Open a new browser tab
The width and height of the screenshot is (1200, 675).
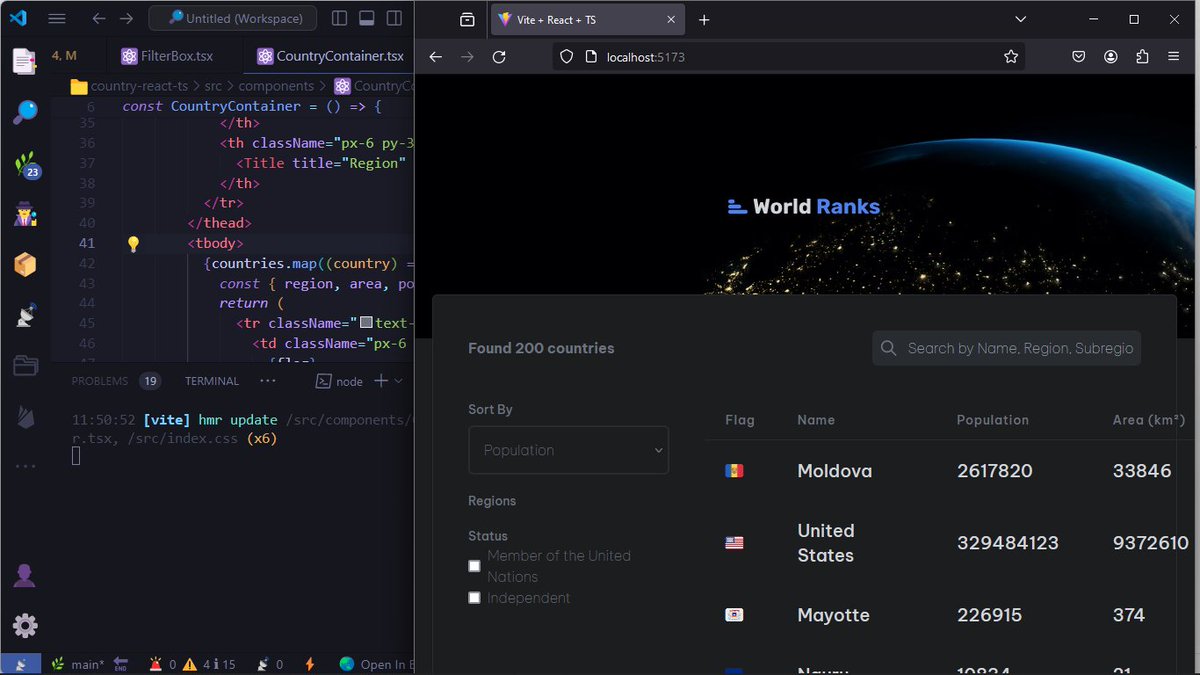coord(704,20)
